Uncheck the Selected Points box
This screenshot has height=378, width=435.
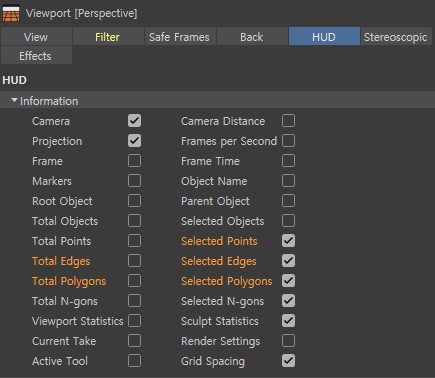288,241
